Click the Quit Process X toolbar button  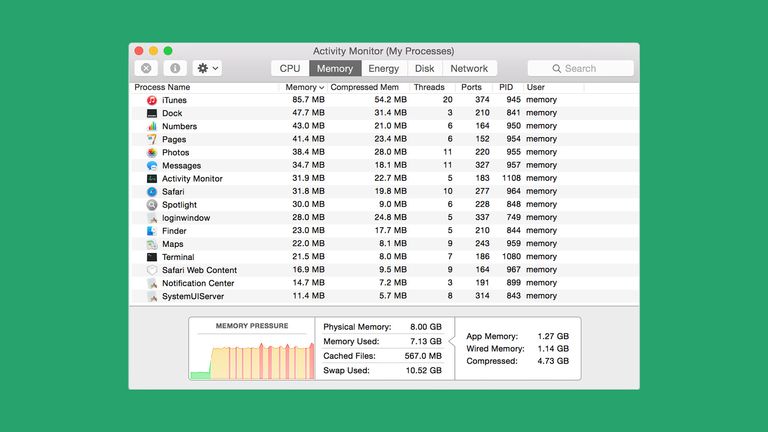[x=146, y=68]
